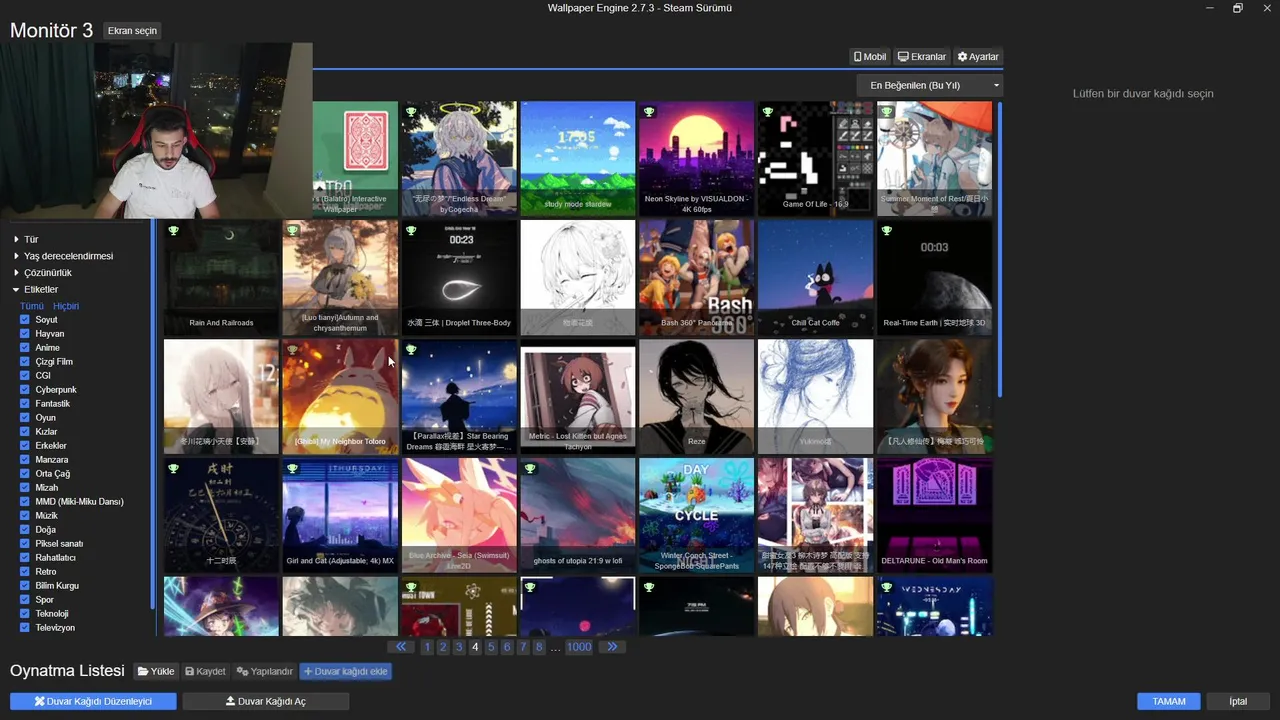This screenshot has width=1280, height=720.
Task: Click the Ekran seçin button
Action: tap(132, 31)
